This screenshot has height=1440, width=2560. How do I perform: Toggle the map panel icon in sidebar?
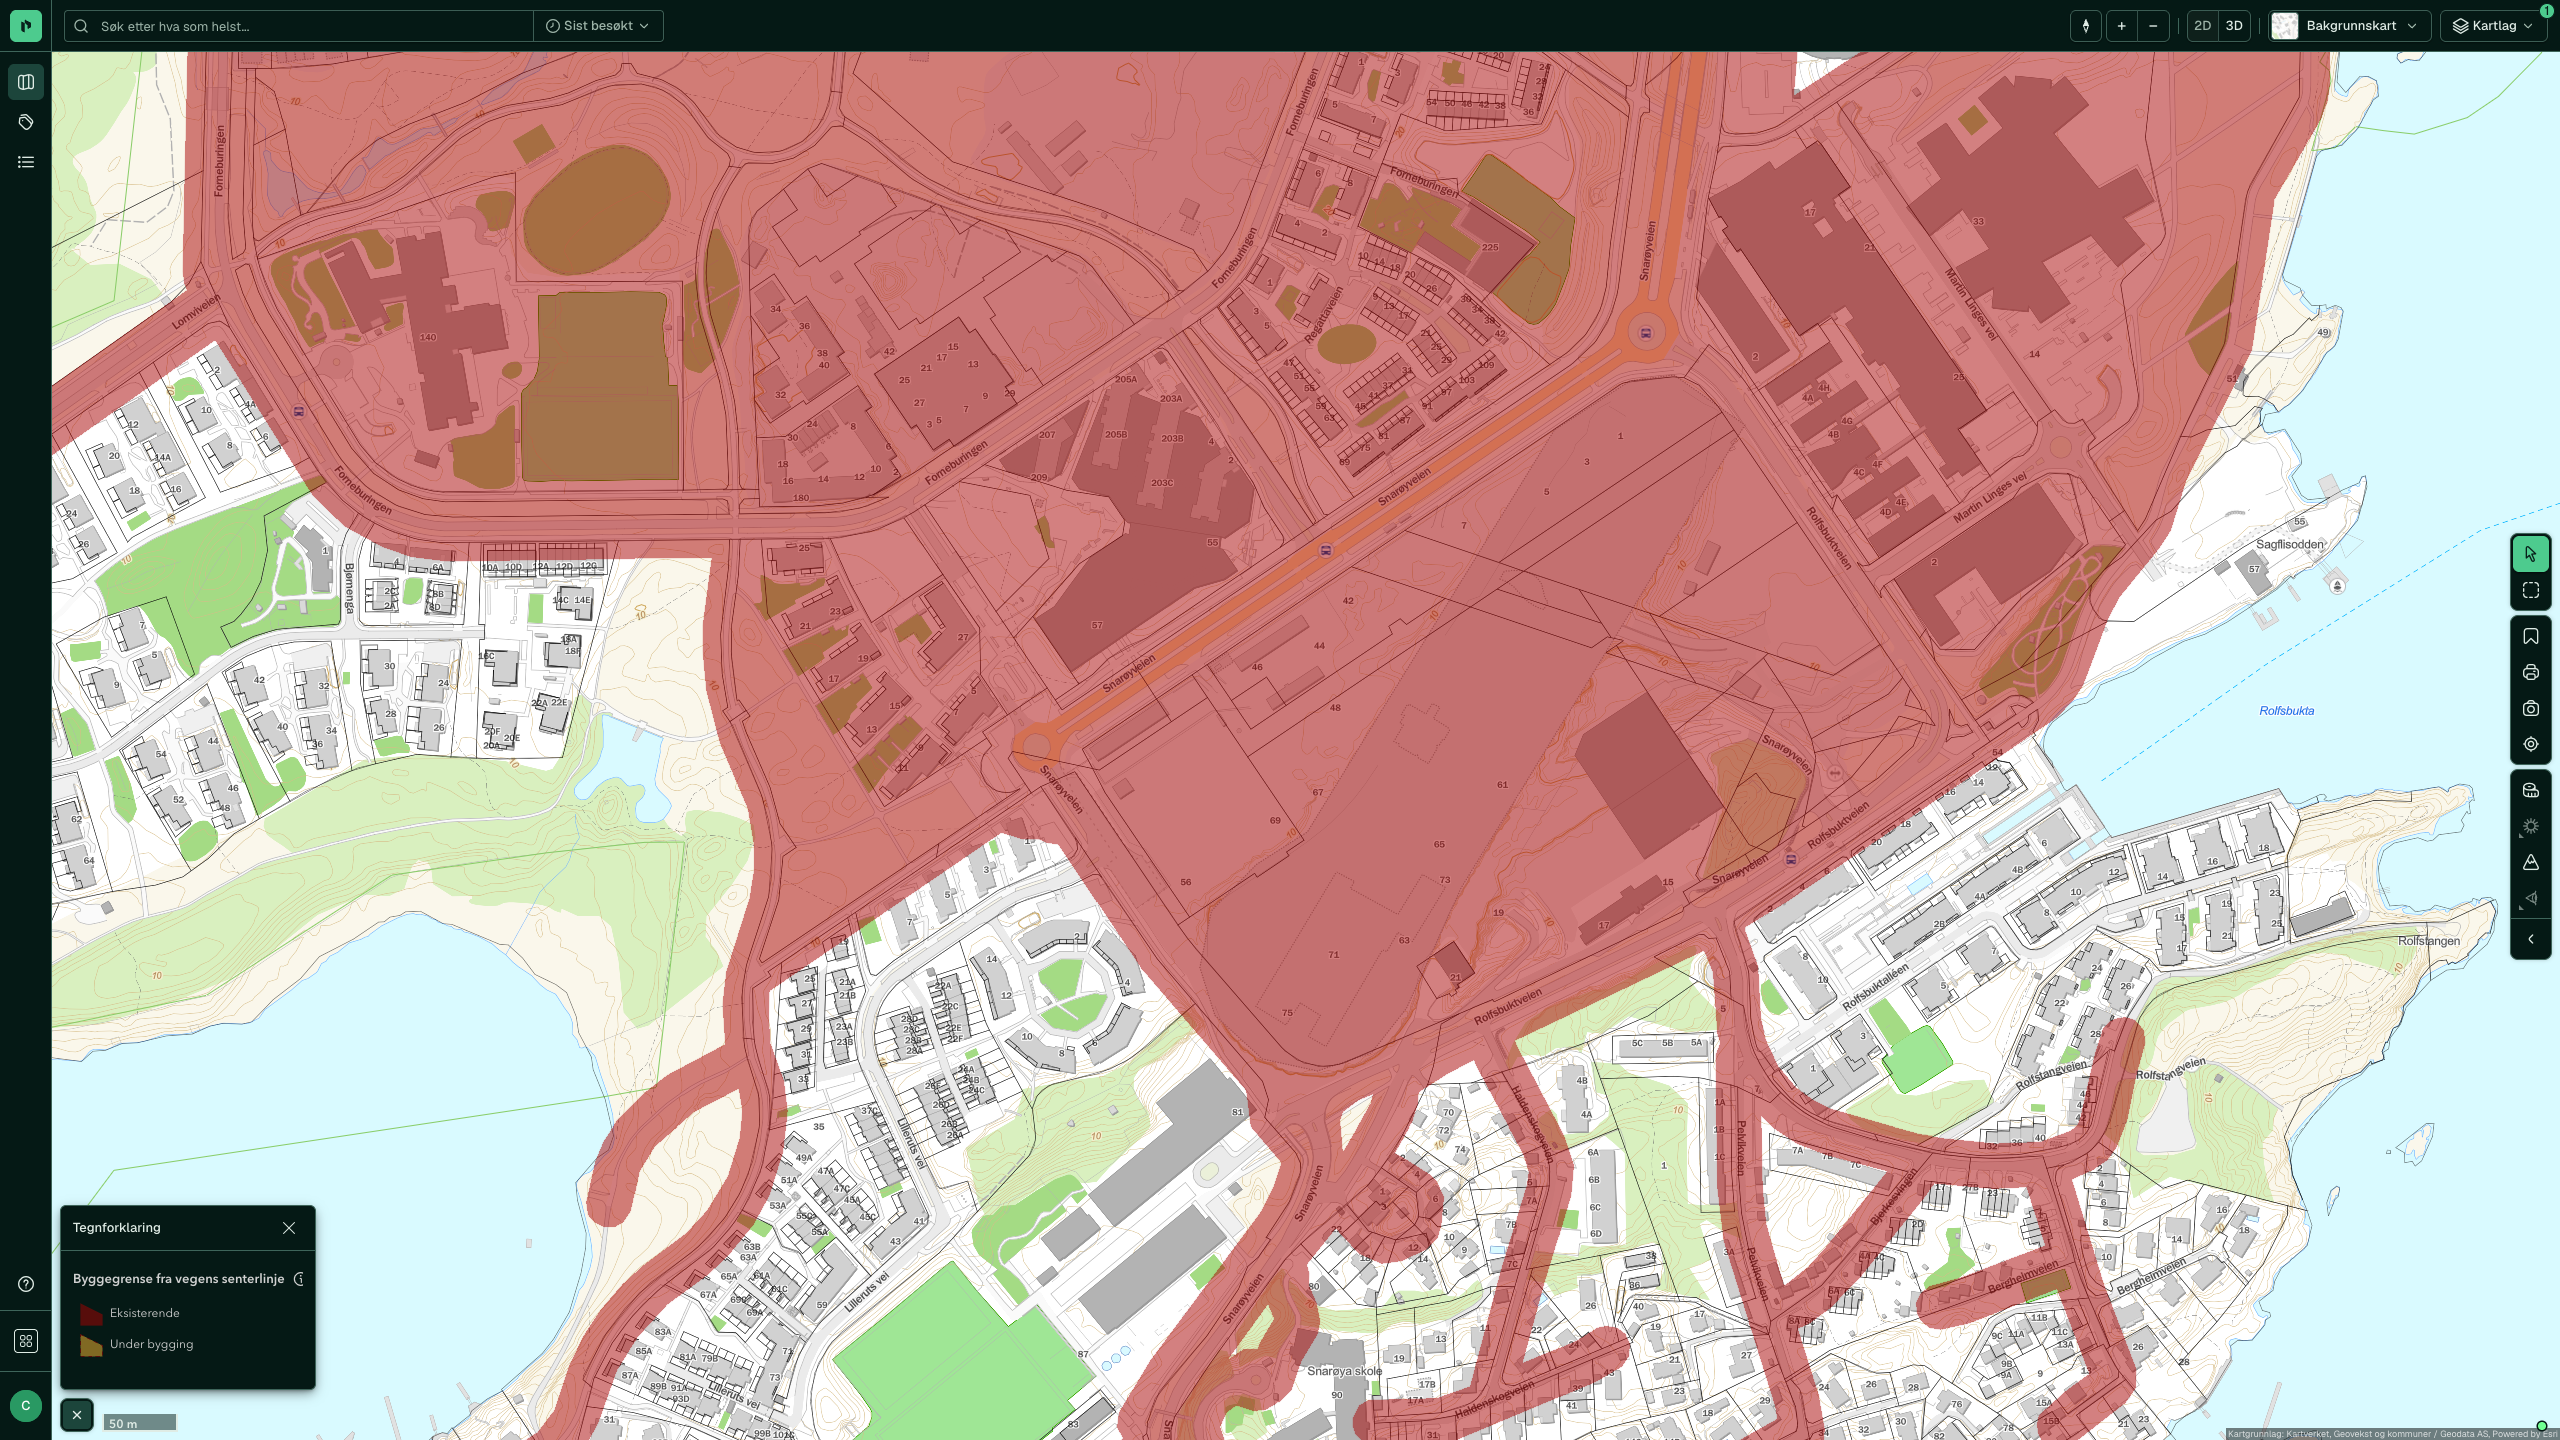26,82
